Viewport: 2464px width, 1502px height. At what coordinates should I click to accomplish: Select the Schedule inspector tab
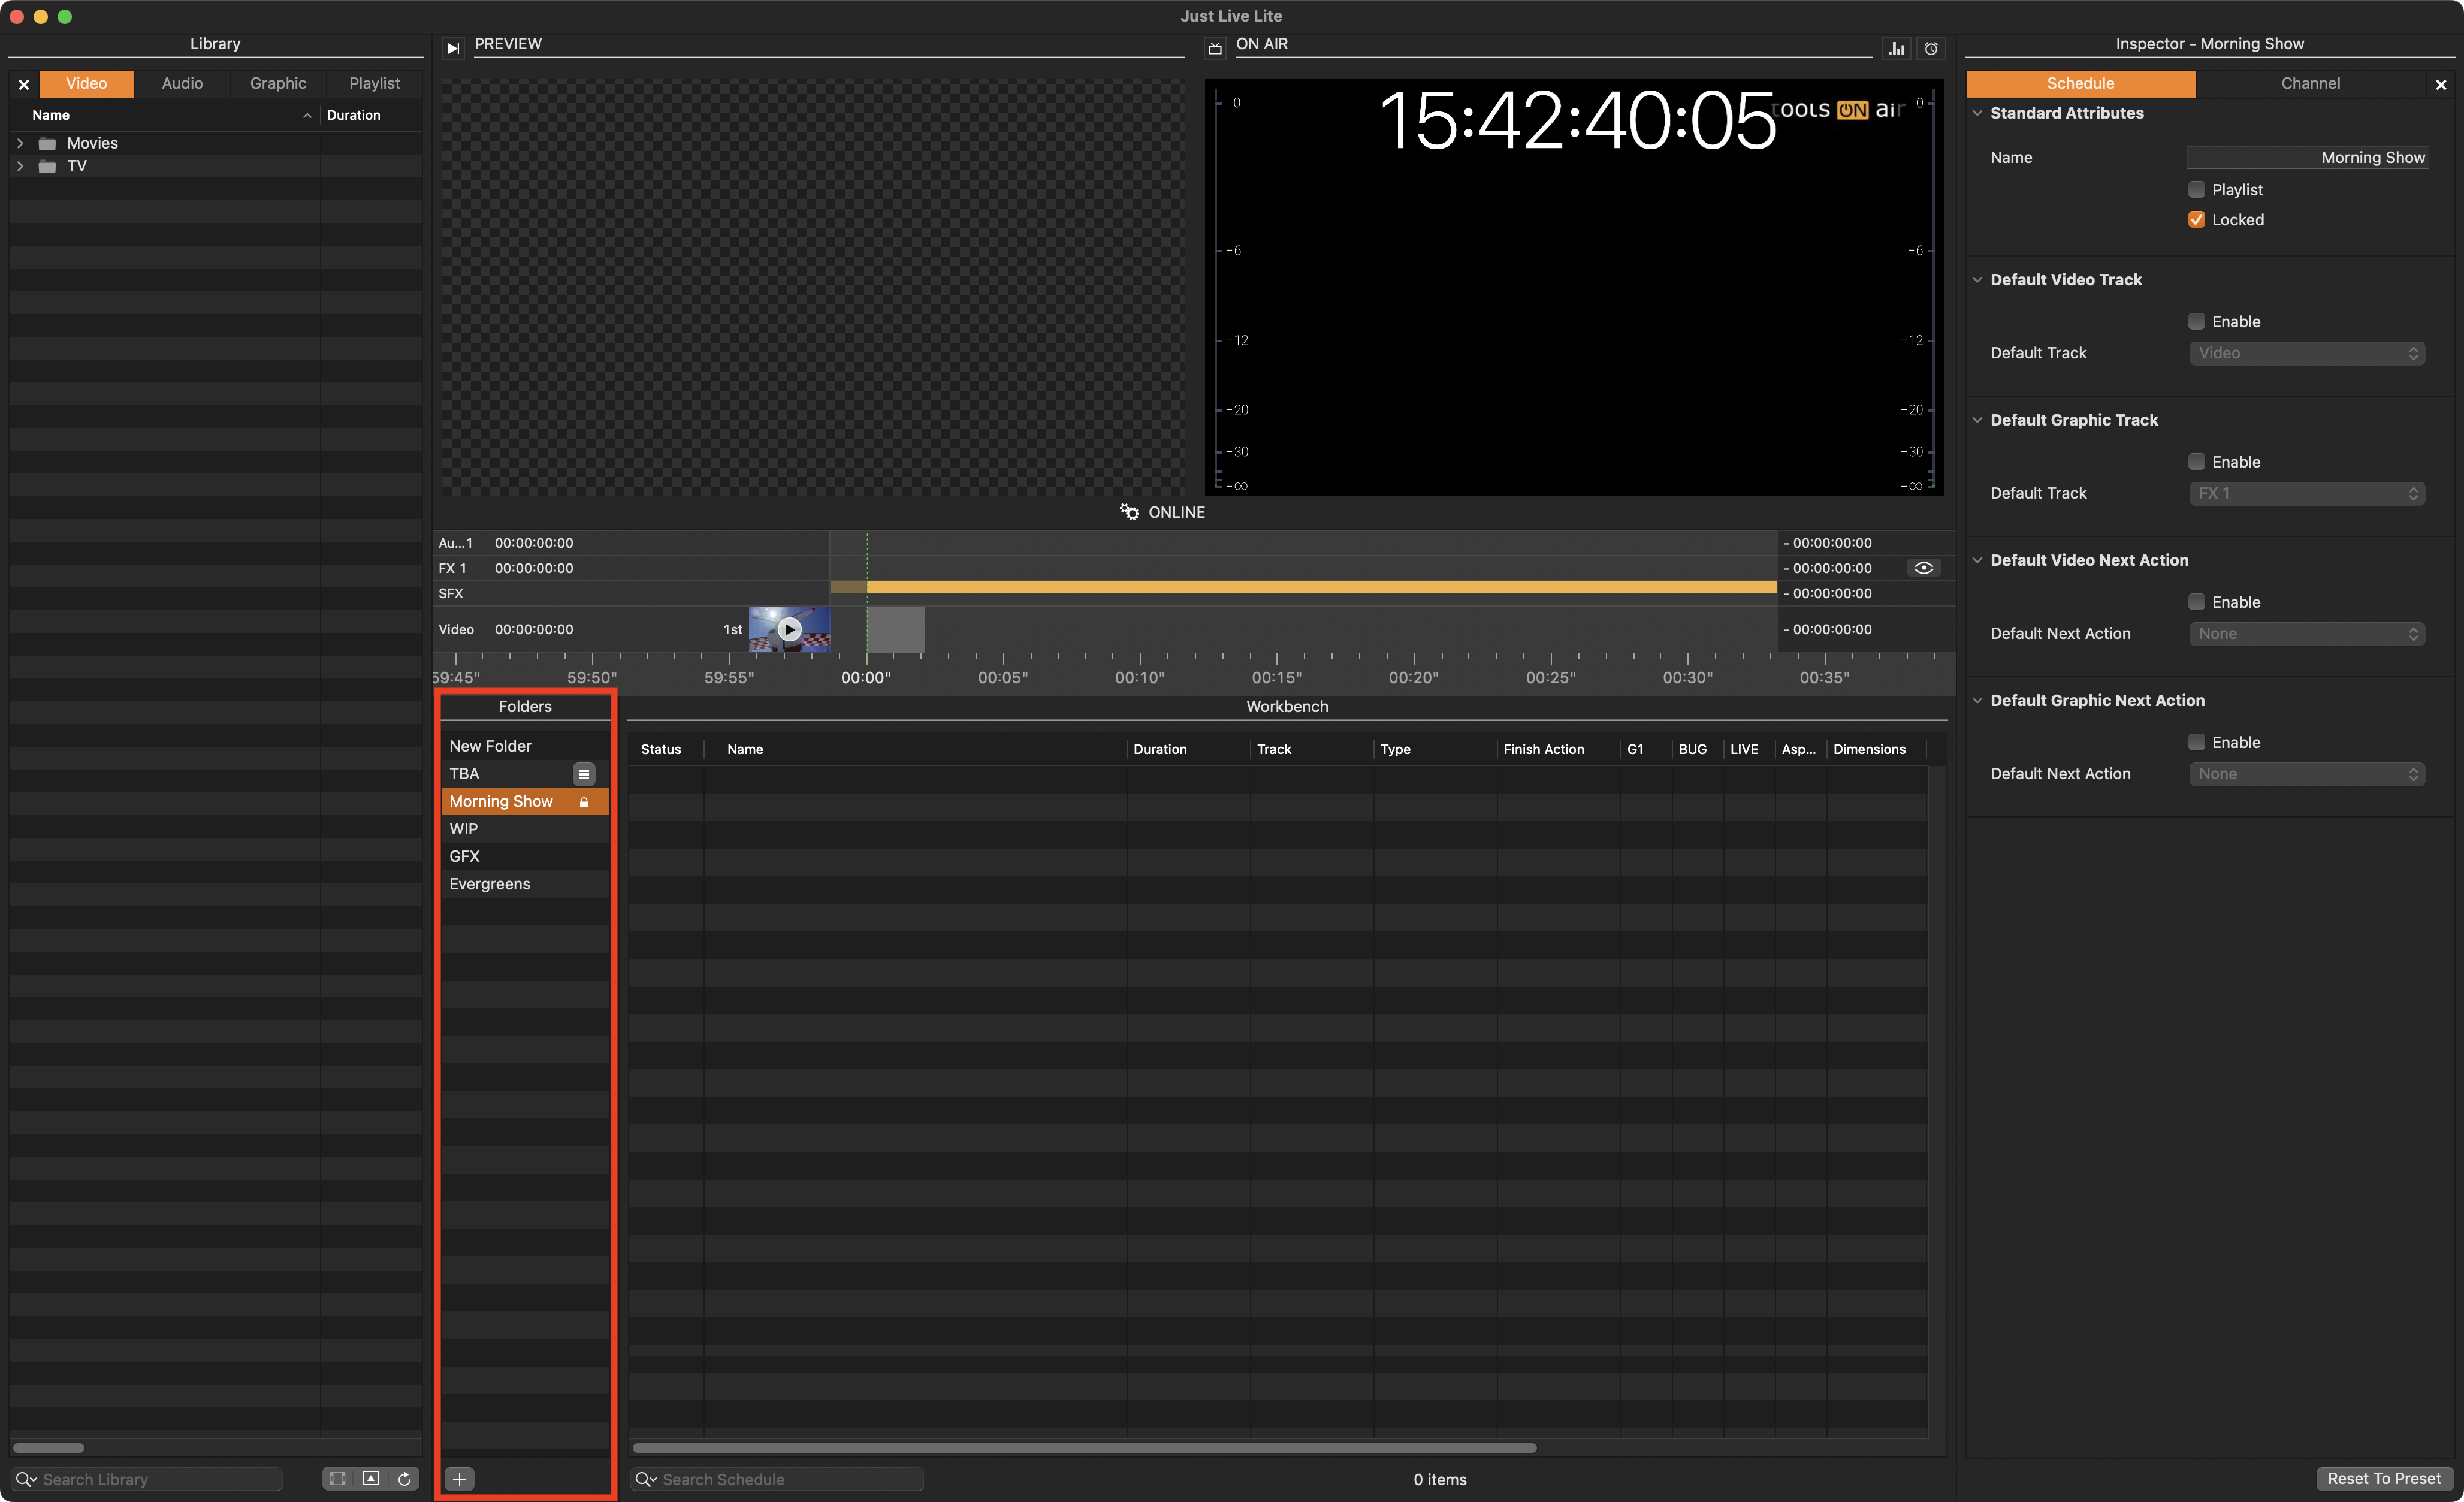point(2080,84)
